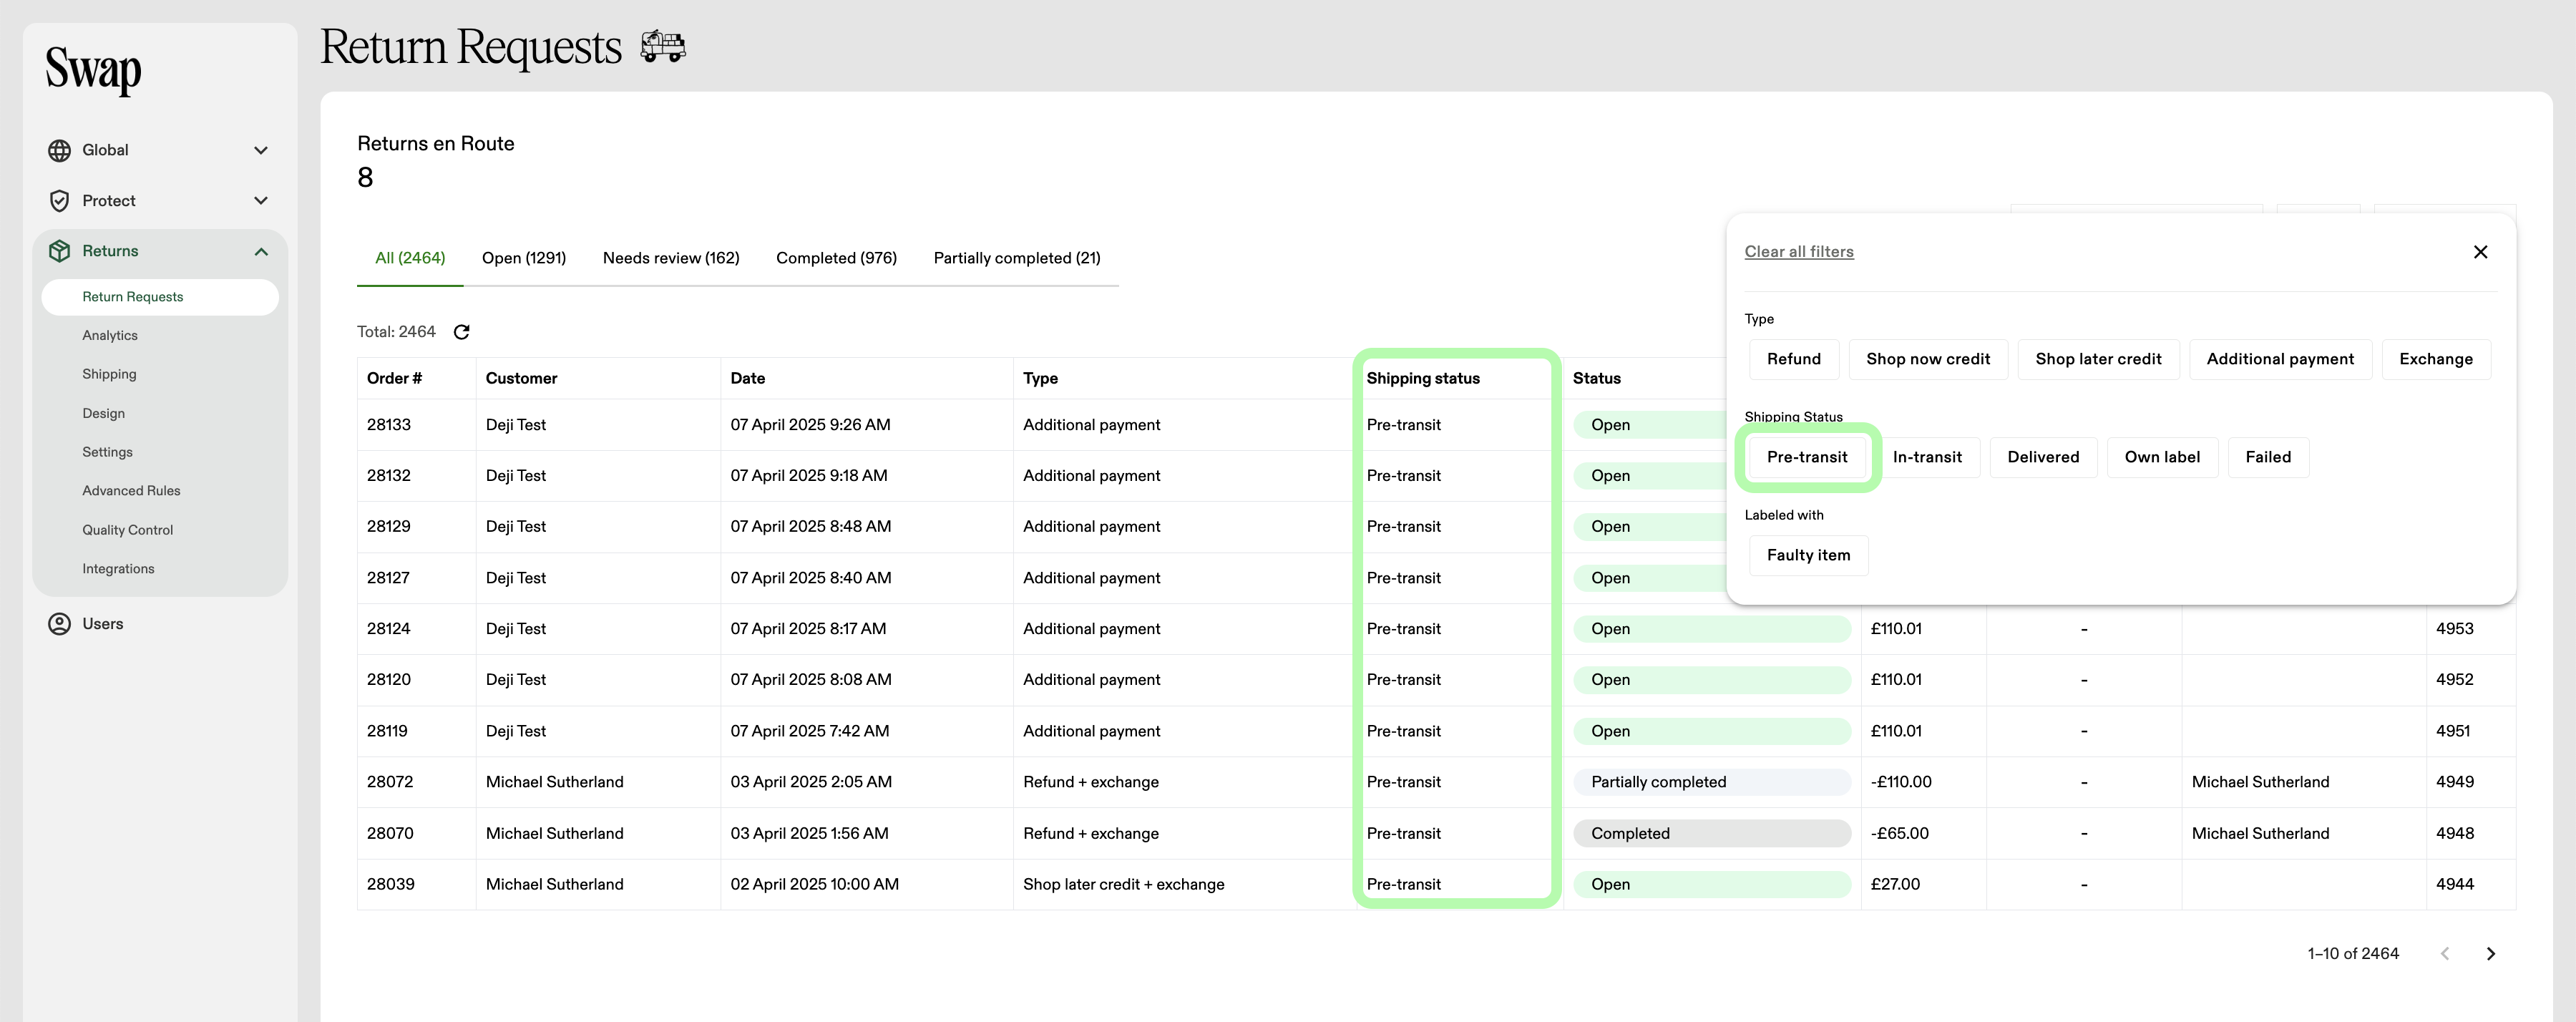2576x1022 pixels.
Task: Click the Protect shield icon
Action: [60, 201]
